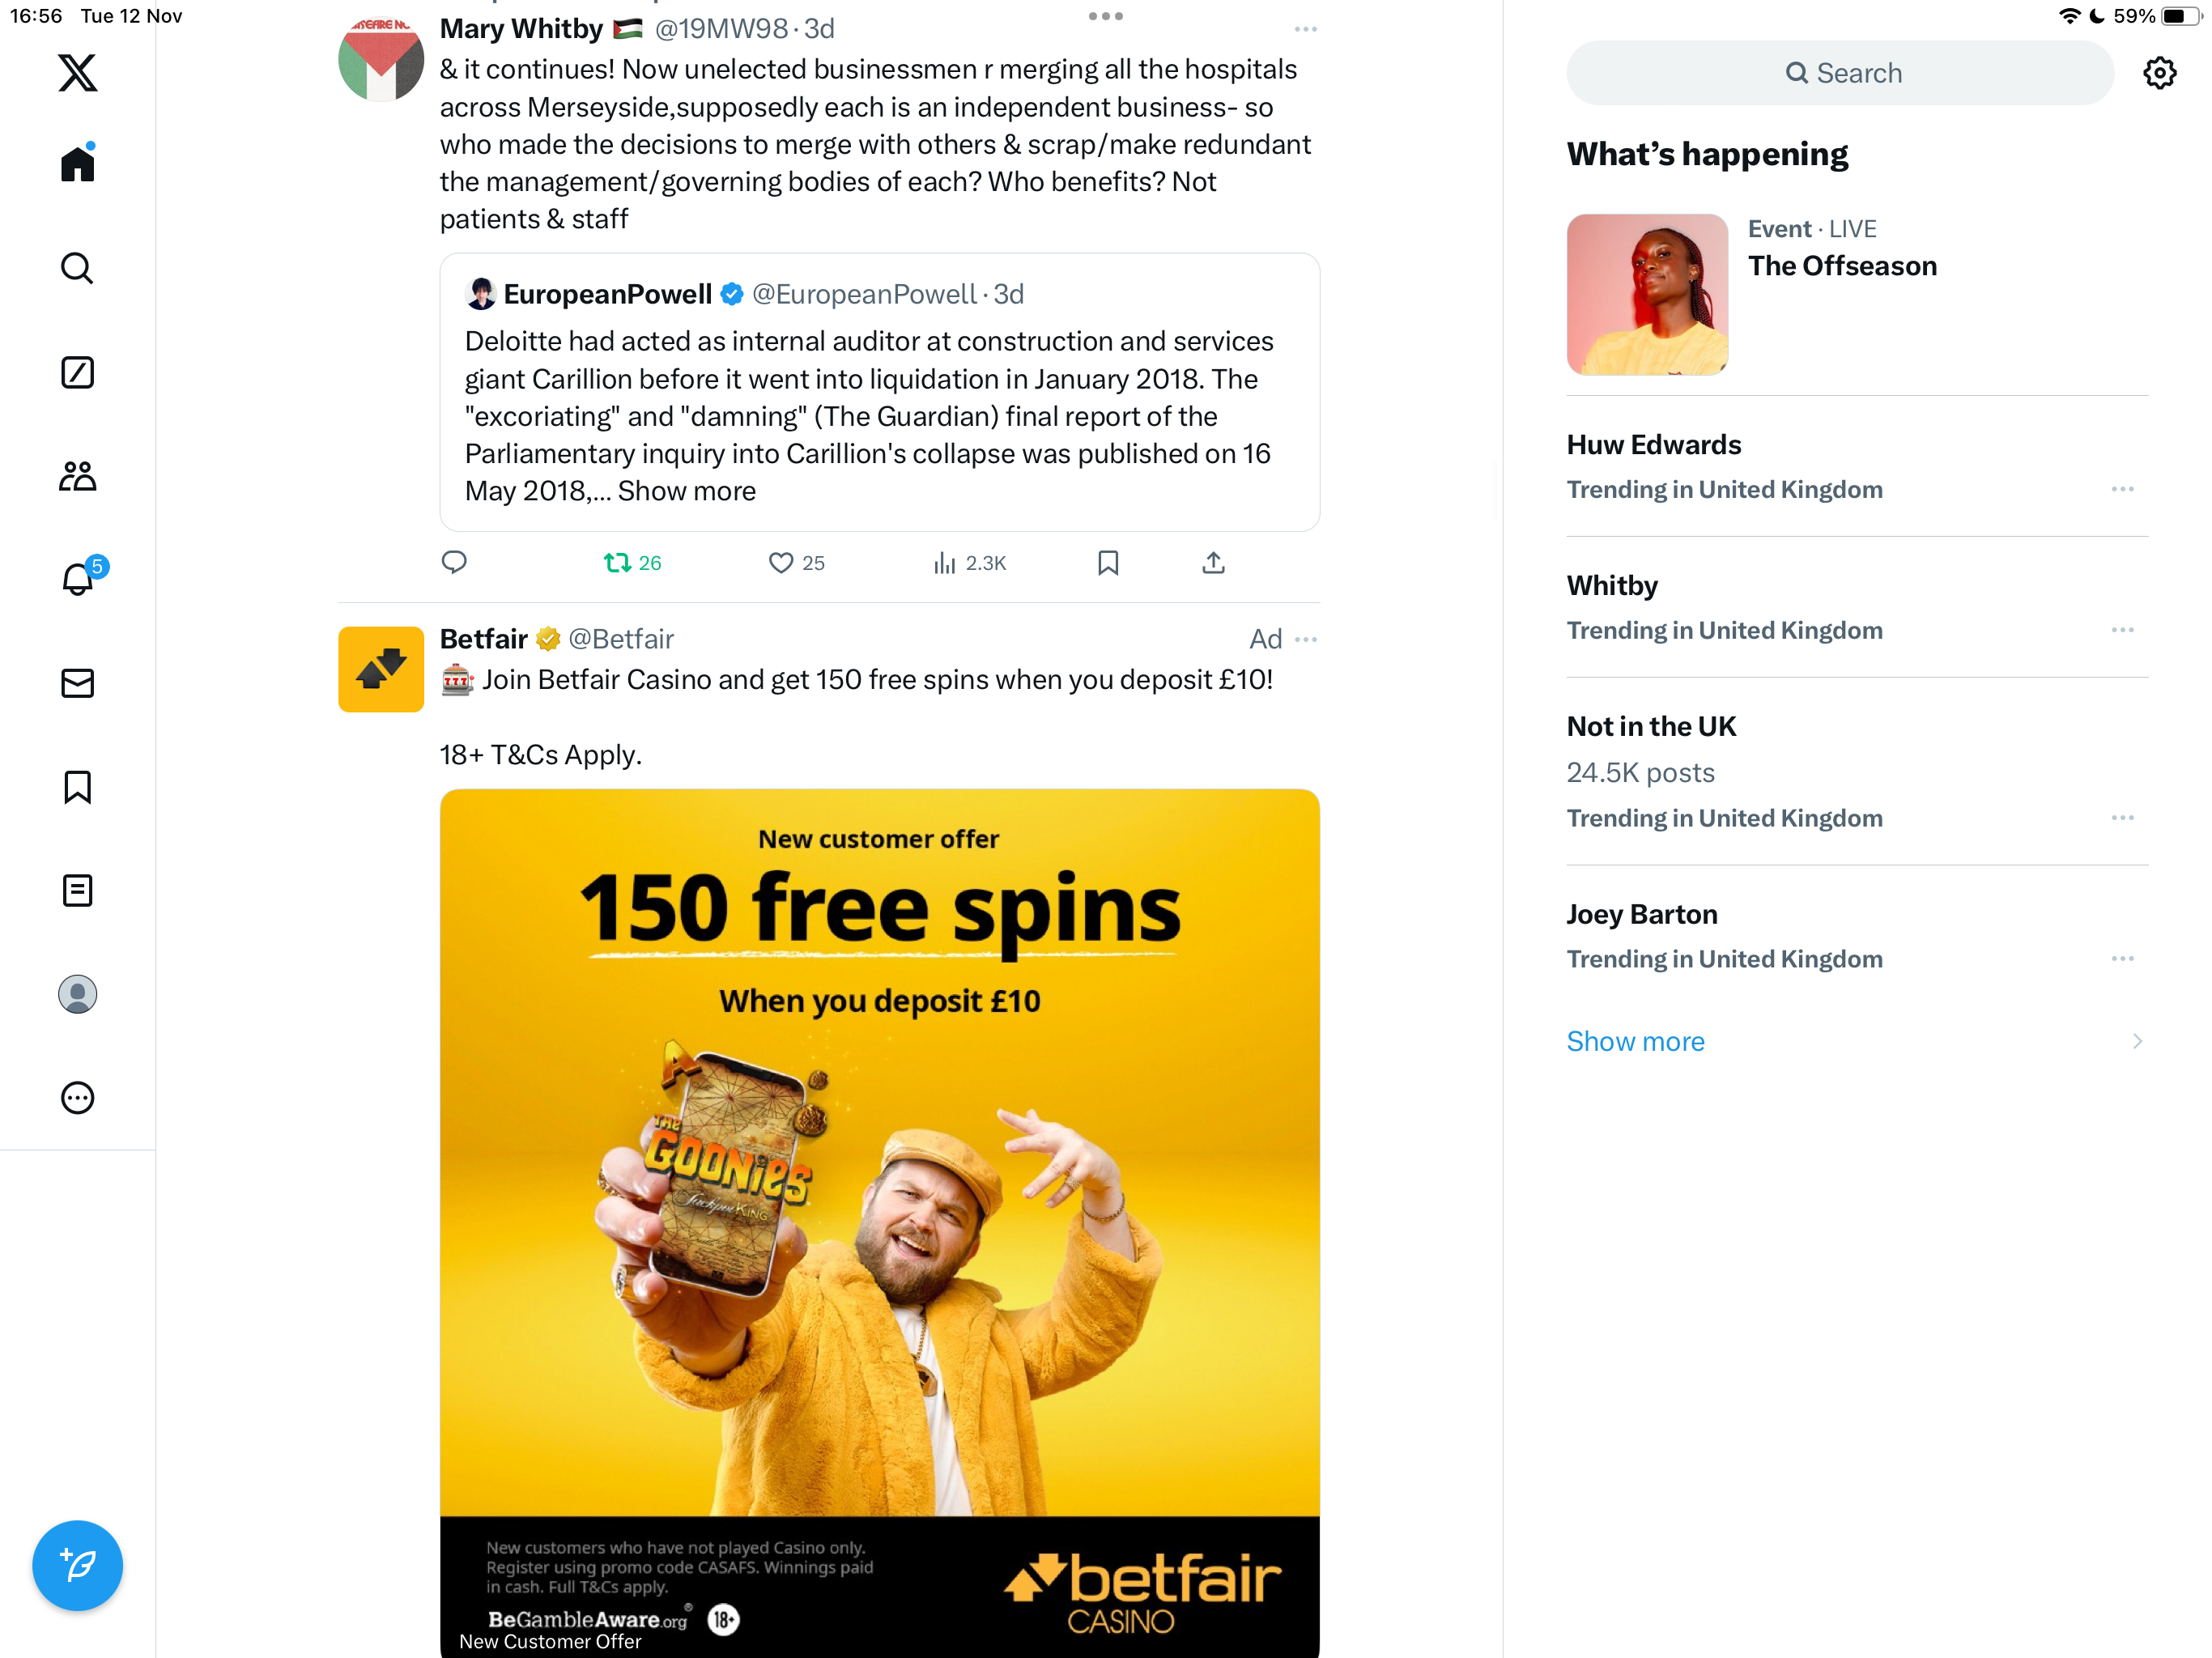
Task: Open the Messages envelope icon
Action: coord(77,683)
